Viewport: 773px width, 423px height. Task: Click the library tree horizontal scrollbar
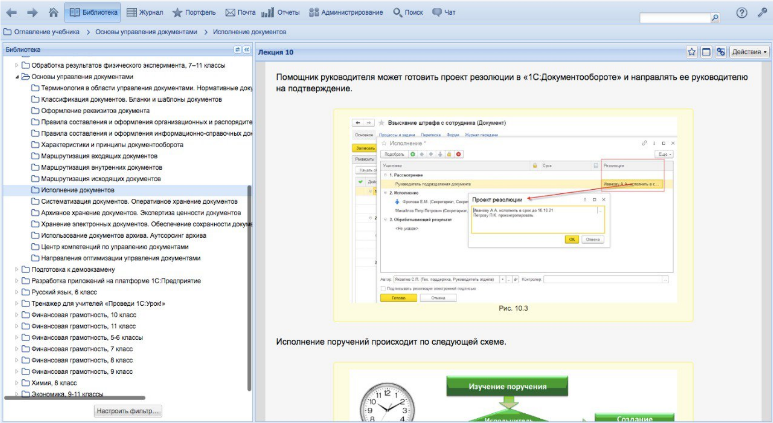point(74,397)
